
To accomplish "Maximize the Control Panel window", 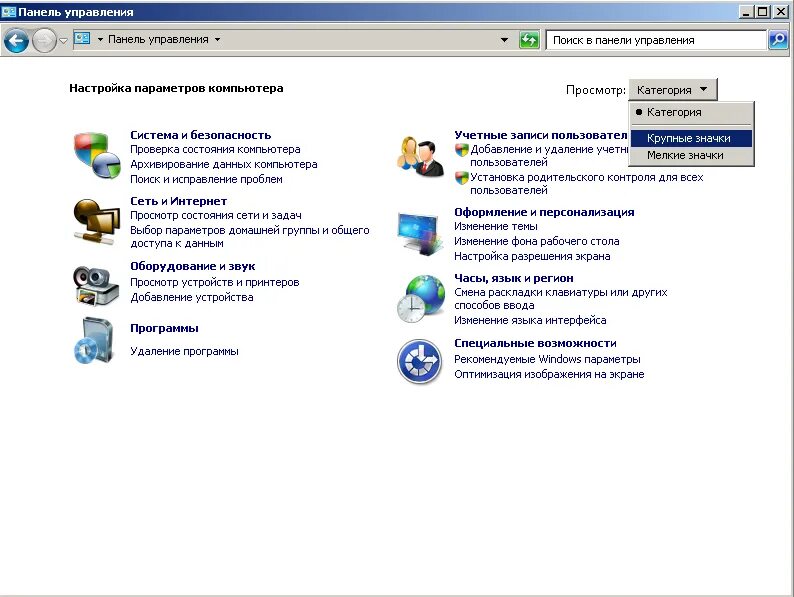I will click(762, 12).
